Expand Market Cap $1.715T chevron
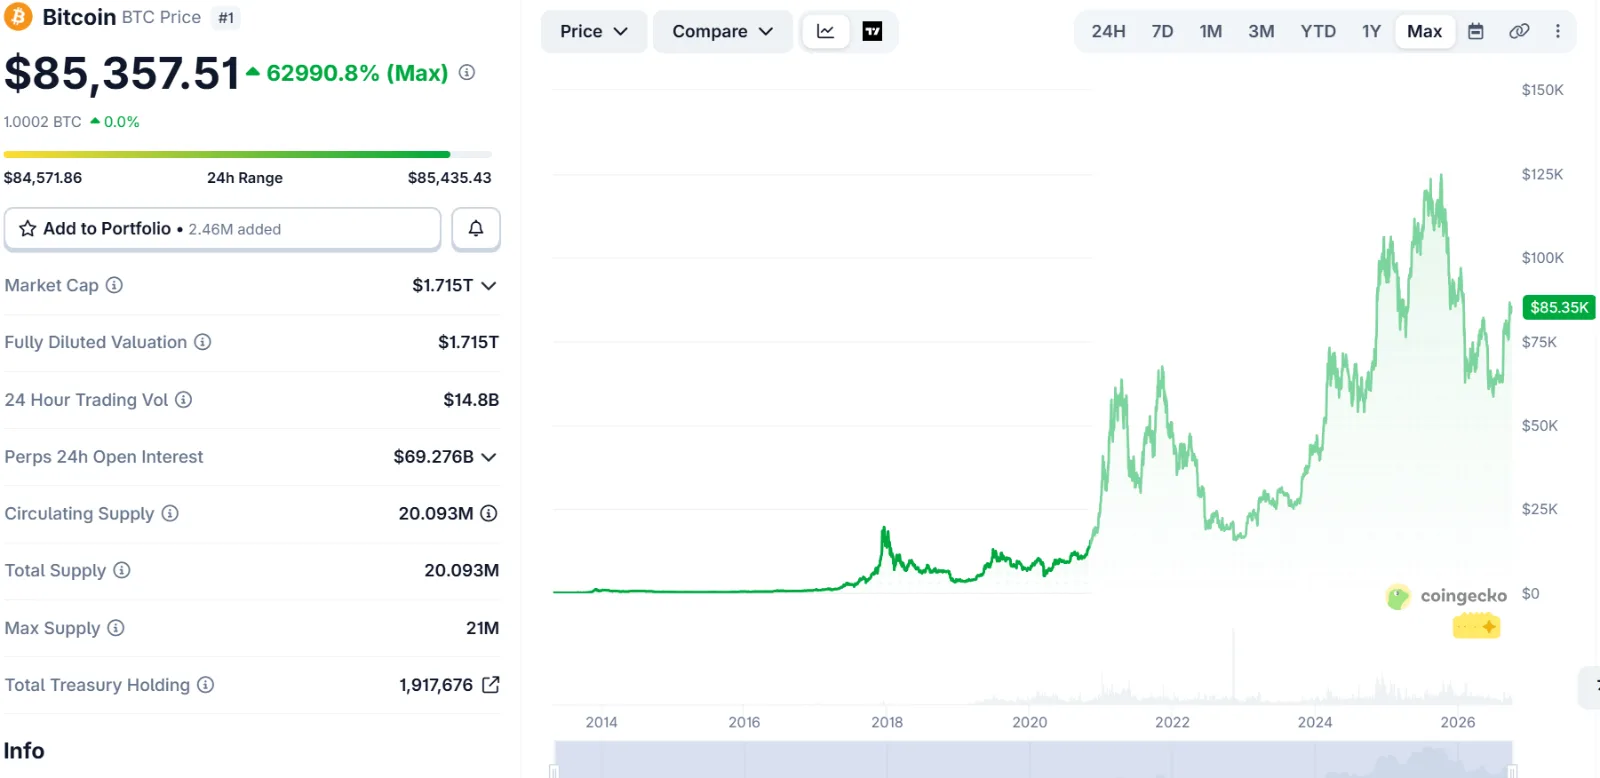Viewport: 1600px width, 778px height. pos(489,286)
